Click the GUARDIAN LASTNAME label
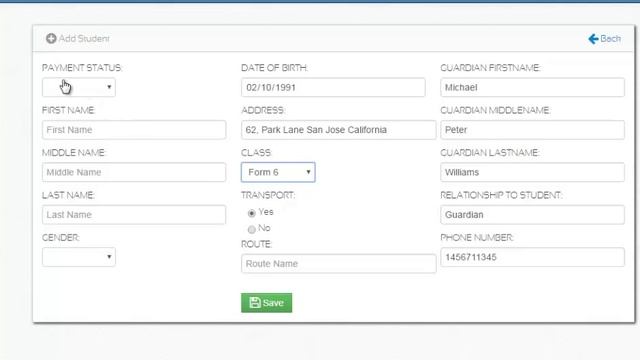640x360 pixels. (490, 153)
